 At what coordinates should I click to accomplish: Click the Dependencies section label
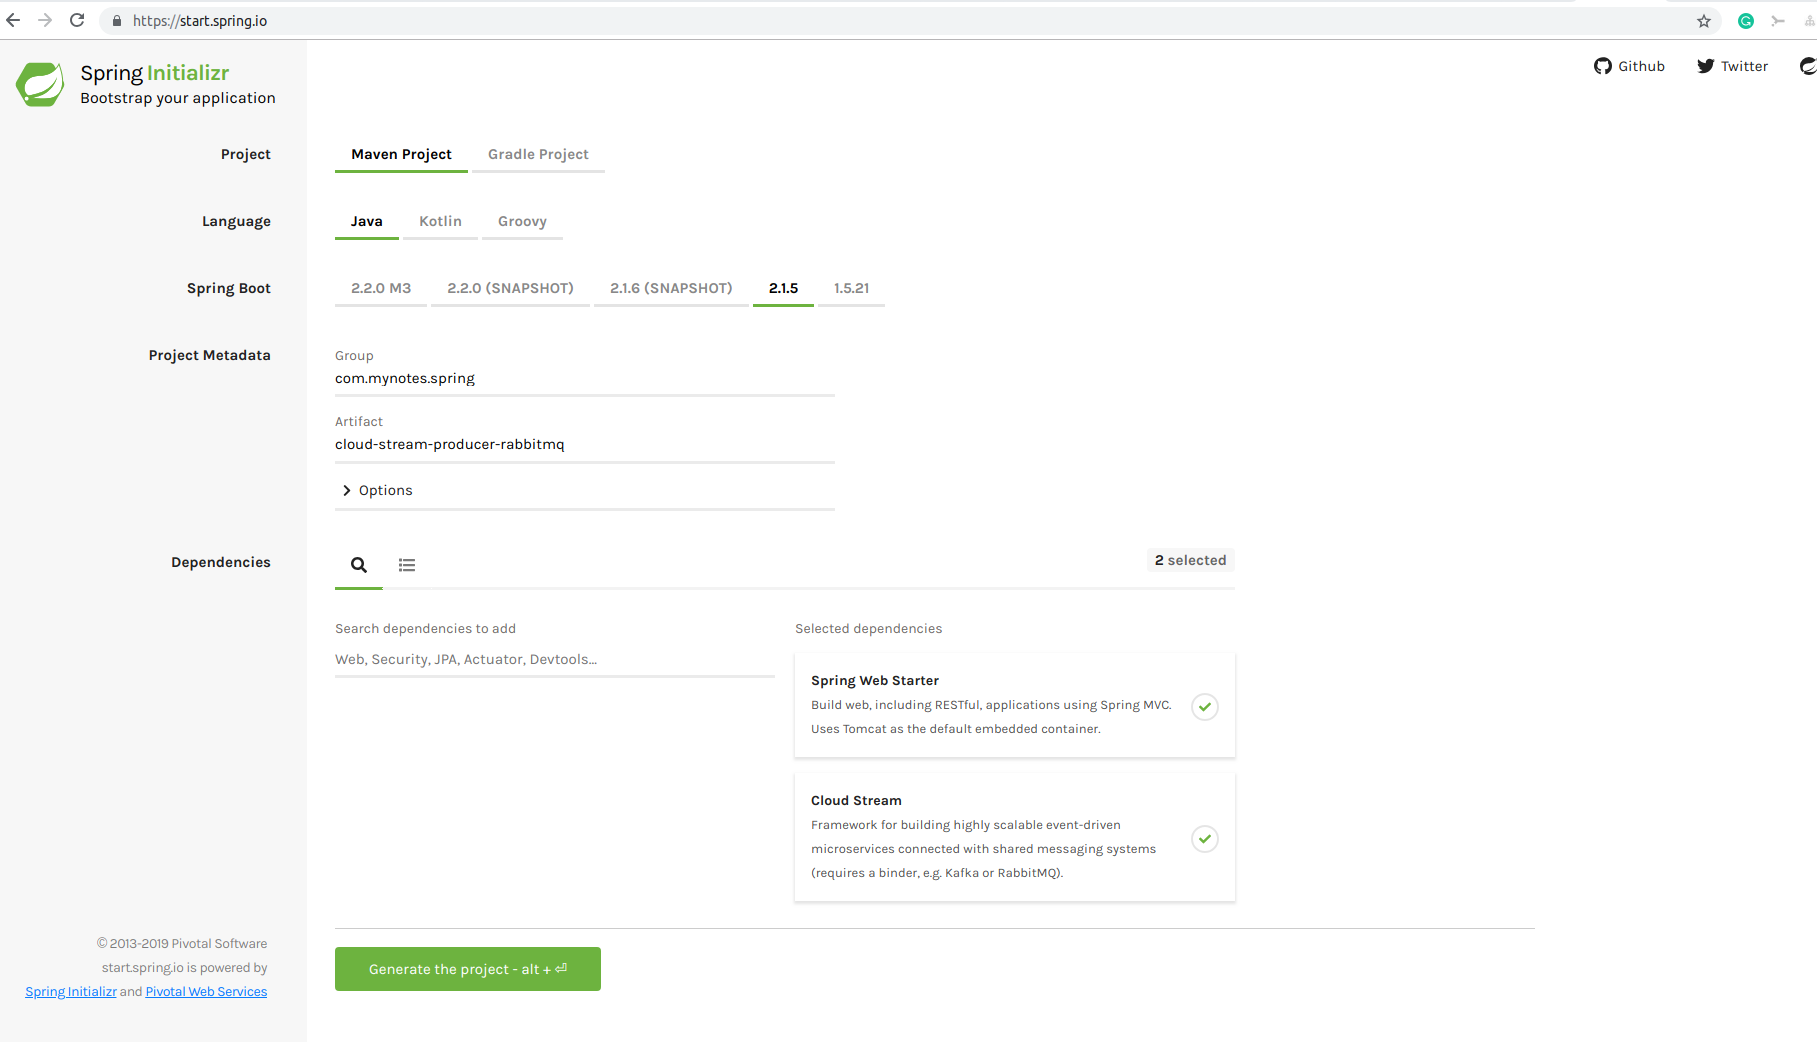[221, 562]
